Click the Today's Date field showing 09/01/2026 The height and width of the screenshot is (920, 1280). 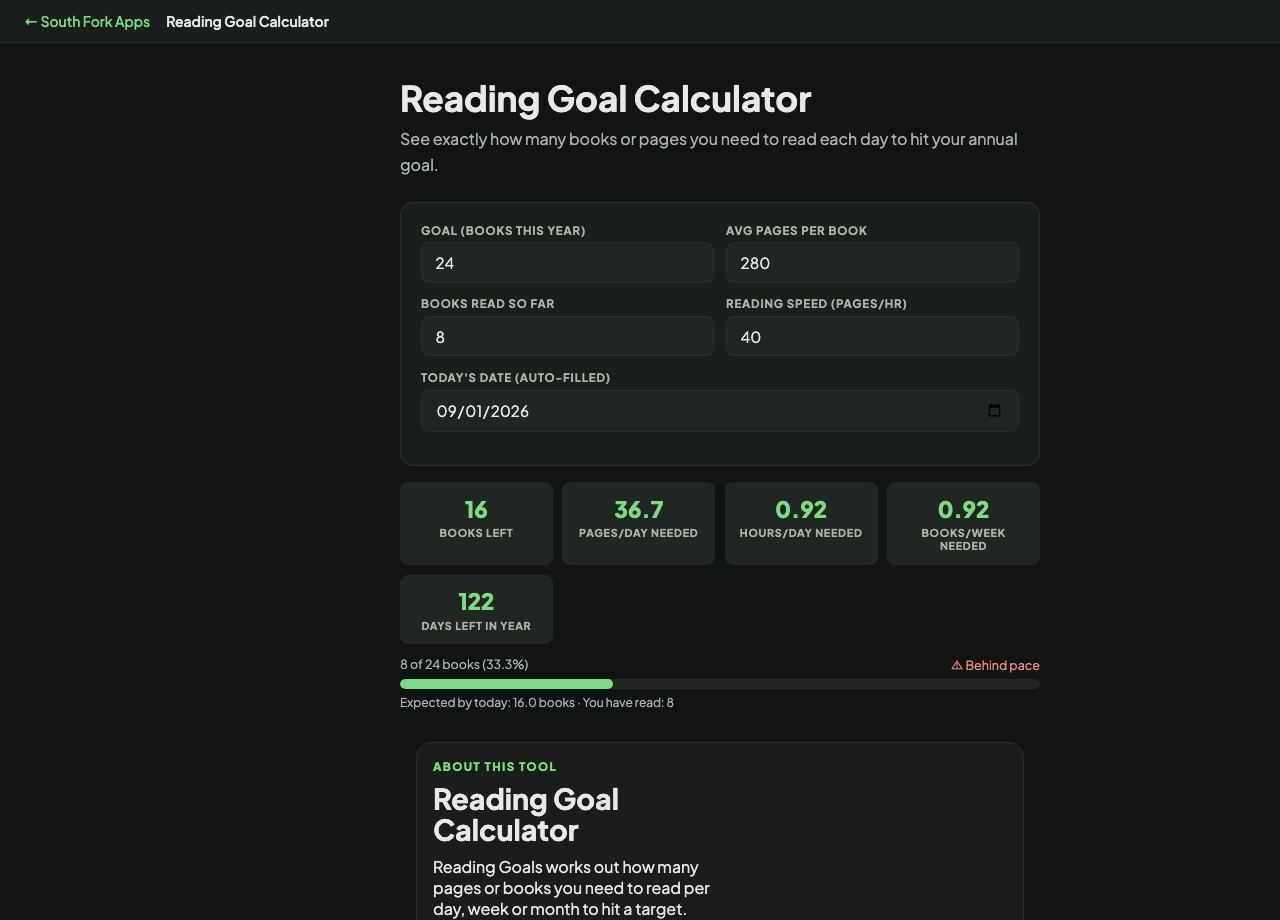click(x=720, y=411)
